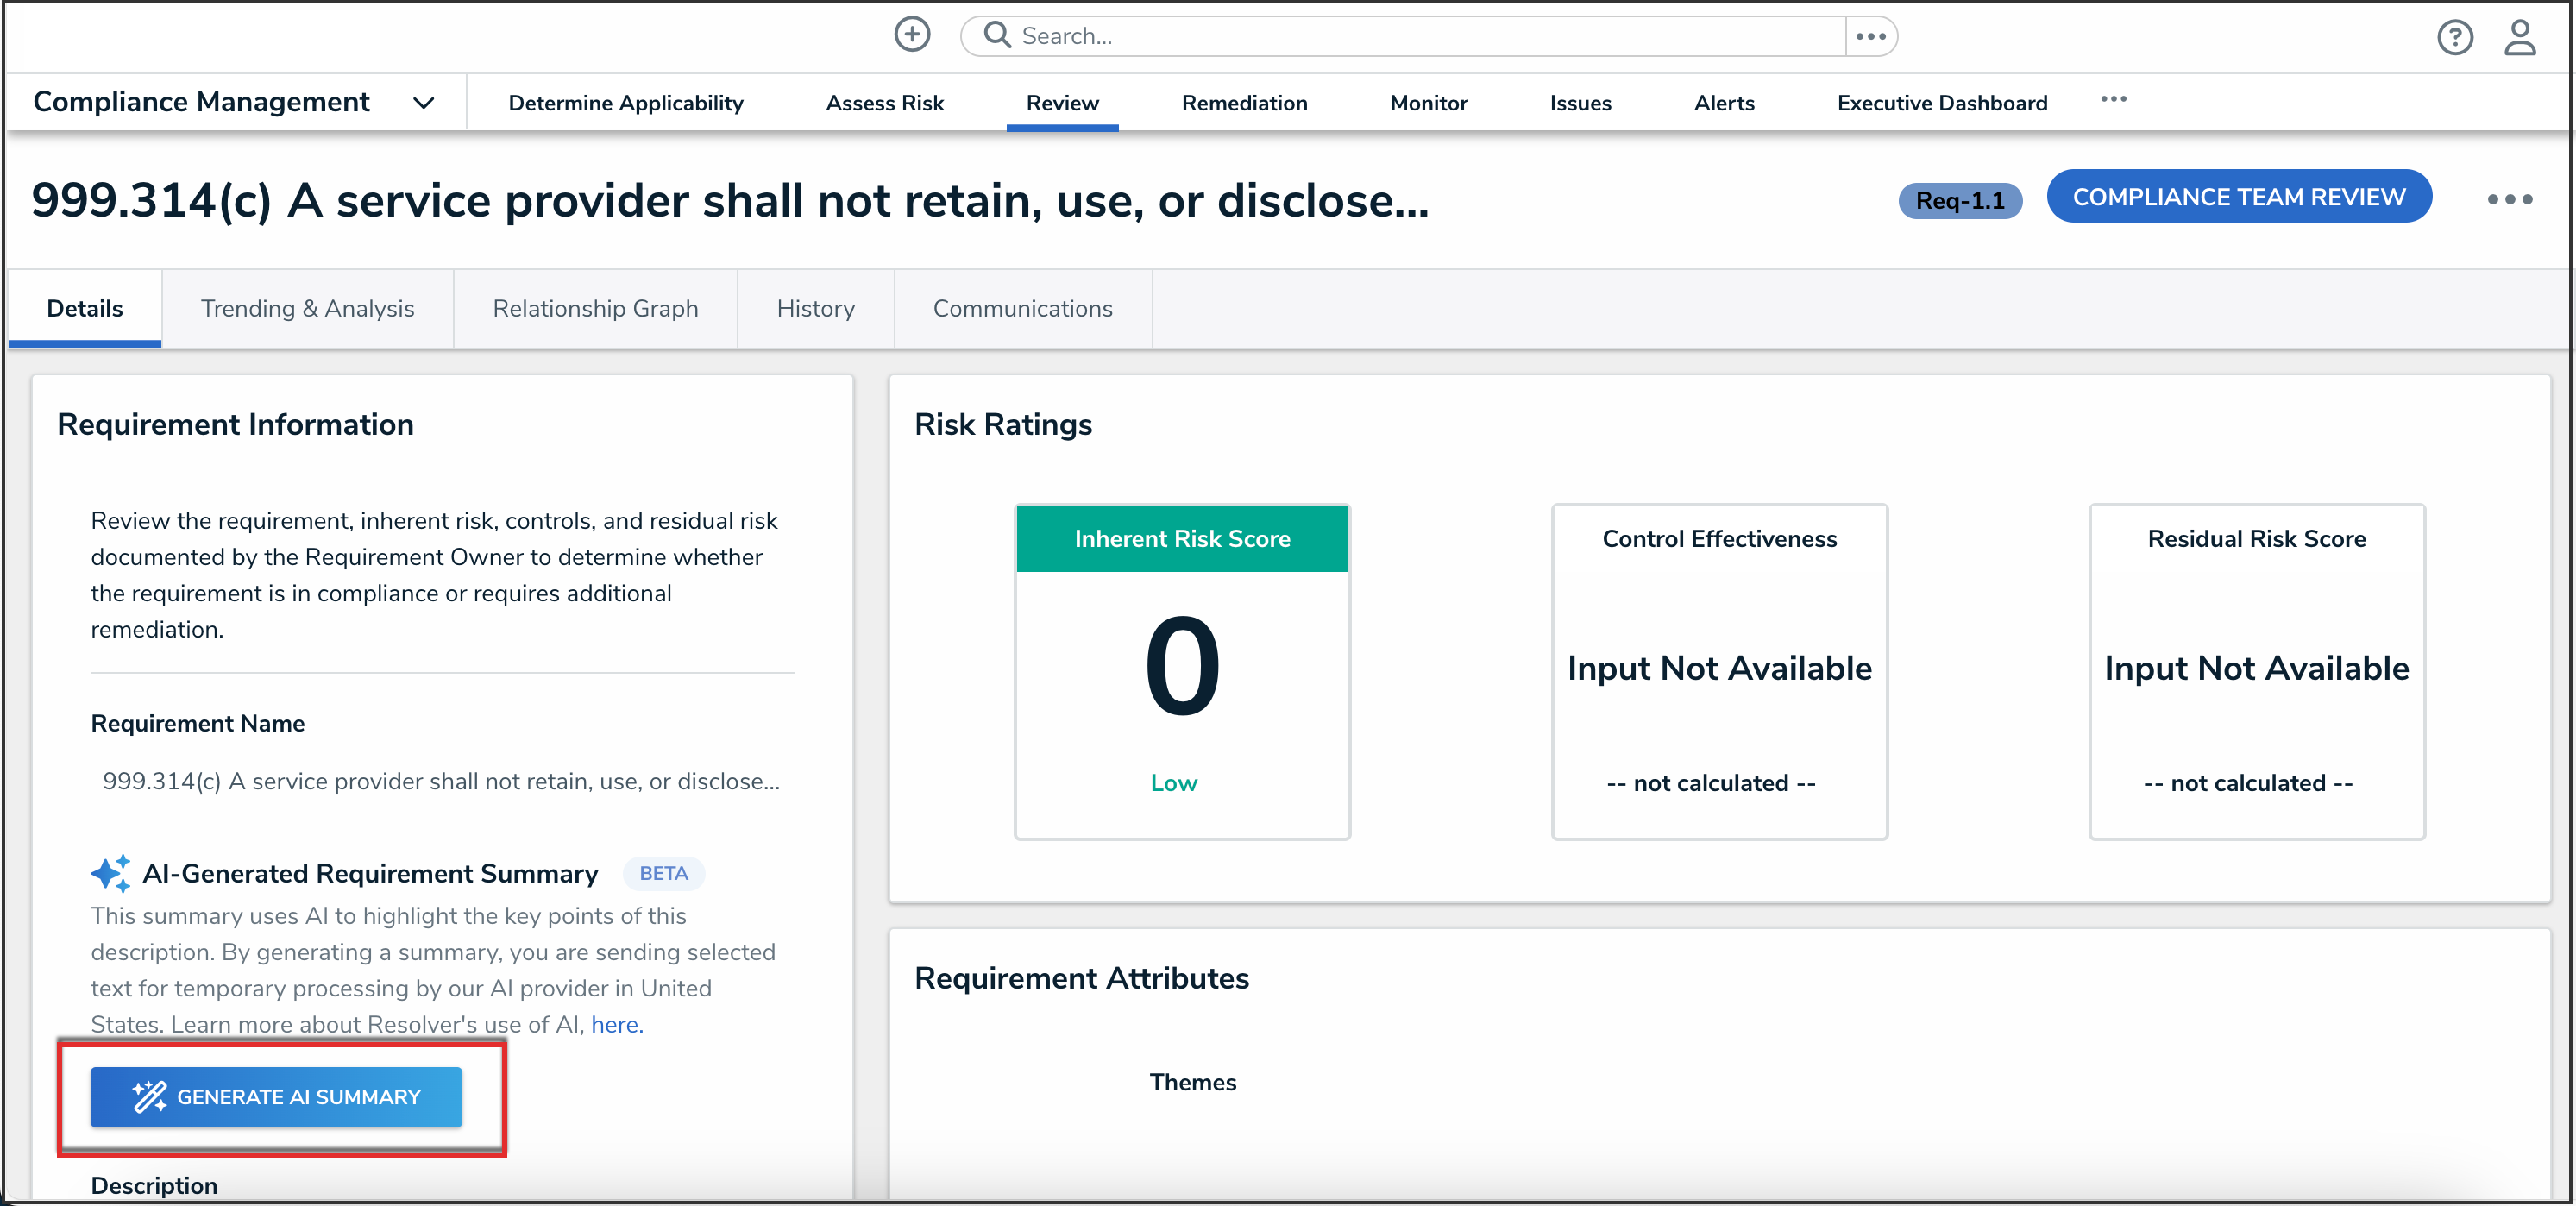
Task: Click the plus create-new icon
Action: pos(911,35)
